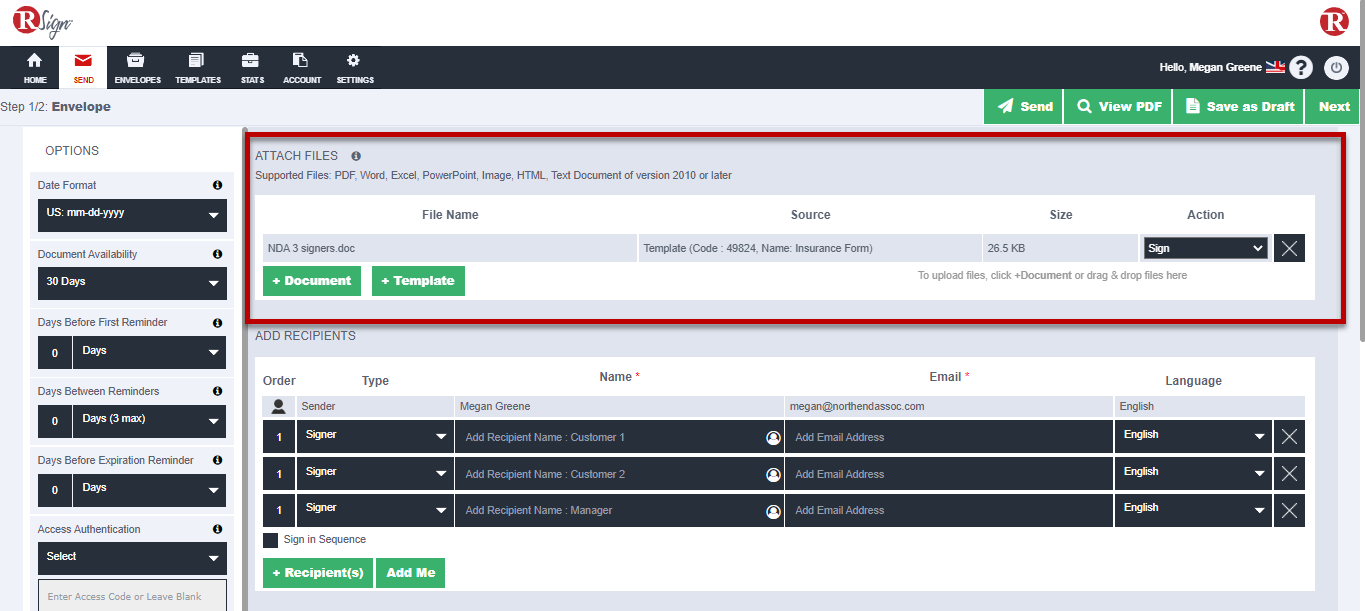
Task: Go to the Envelopes tab
Action: (x=137, y=67)
